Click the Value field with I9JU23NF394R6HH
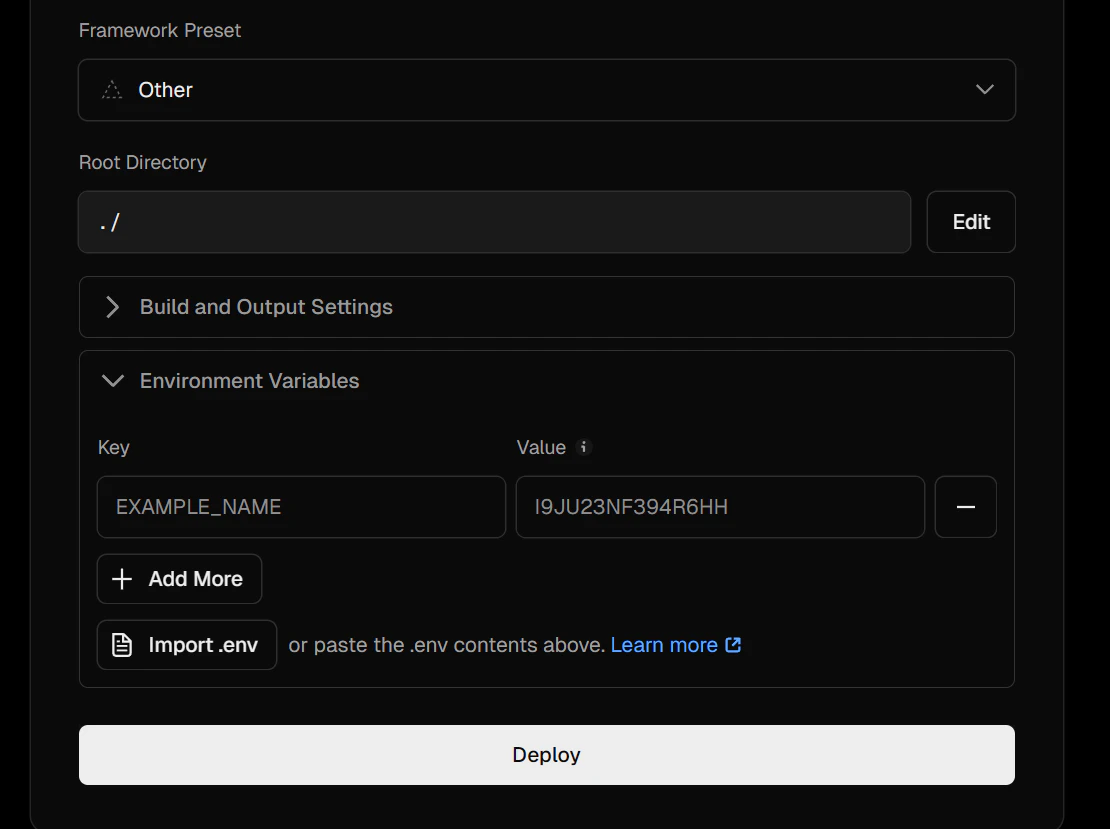1110x829 pixels. click(x=720, y=507)
